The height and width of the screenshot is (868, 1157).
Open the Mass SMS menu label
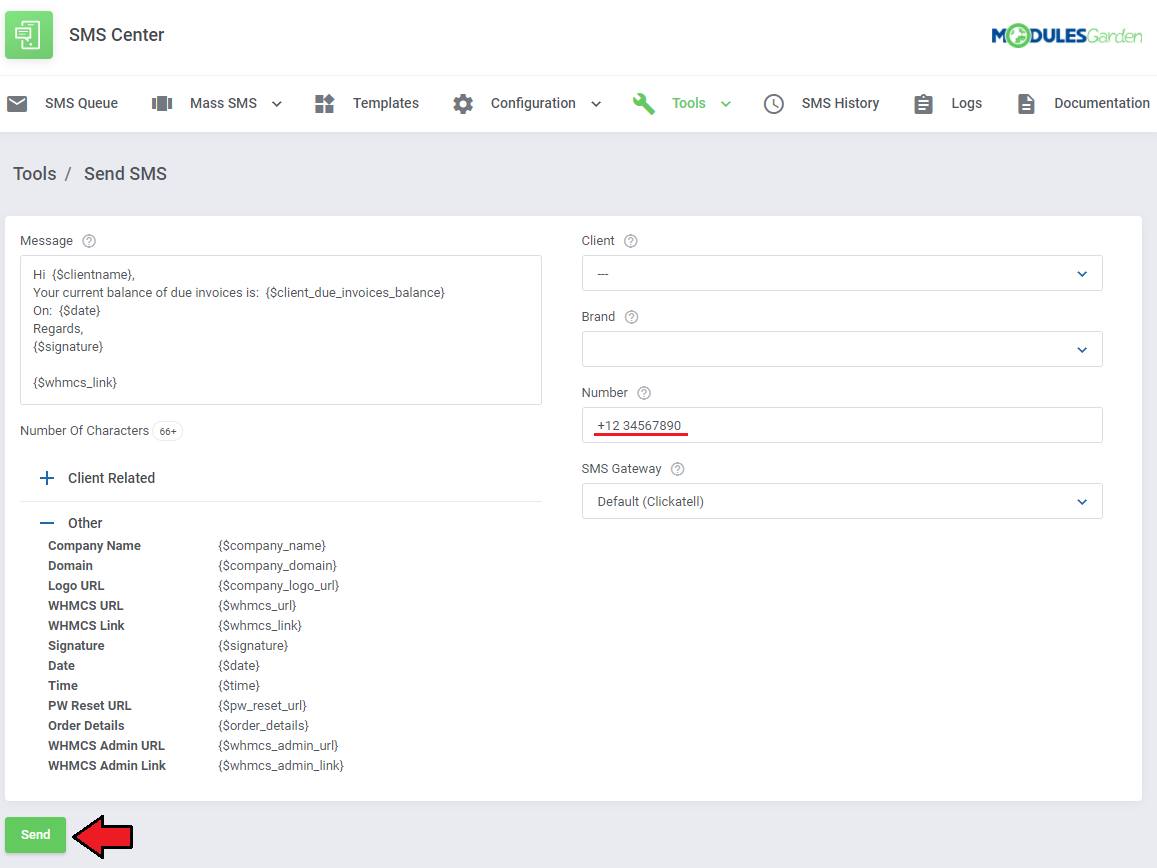pyautogui.click(x=224, y=103)
